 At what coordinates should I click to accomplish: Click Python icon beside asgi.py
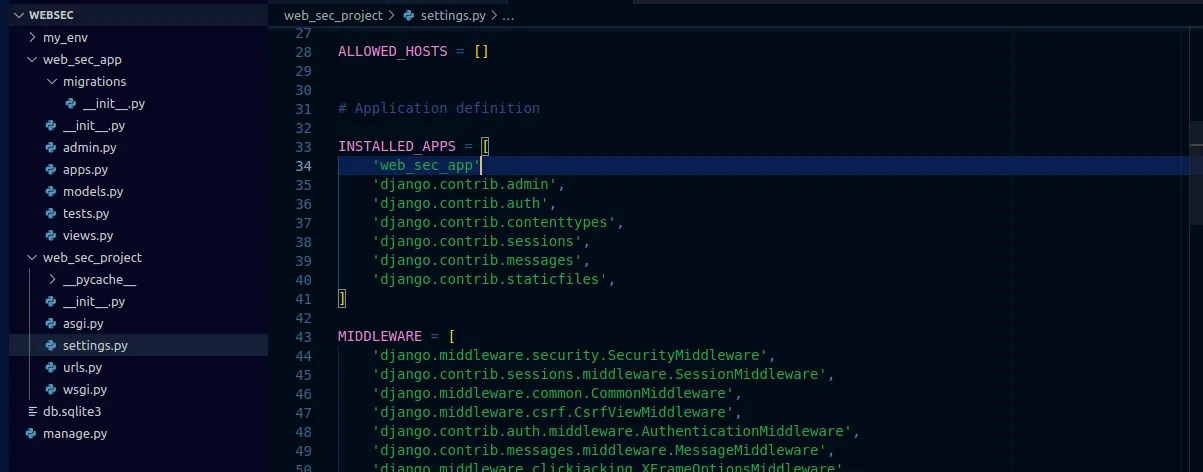point(51,324)
